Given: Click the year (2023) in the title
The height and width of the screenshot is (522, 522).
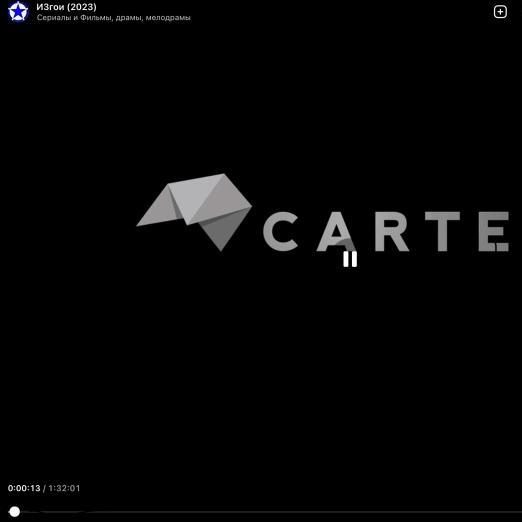Looking at the screenshot, I should [82, 7].
